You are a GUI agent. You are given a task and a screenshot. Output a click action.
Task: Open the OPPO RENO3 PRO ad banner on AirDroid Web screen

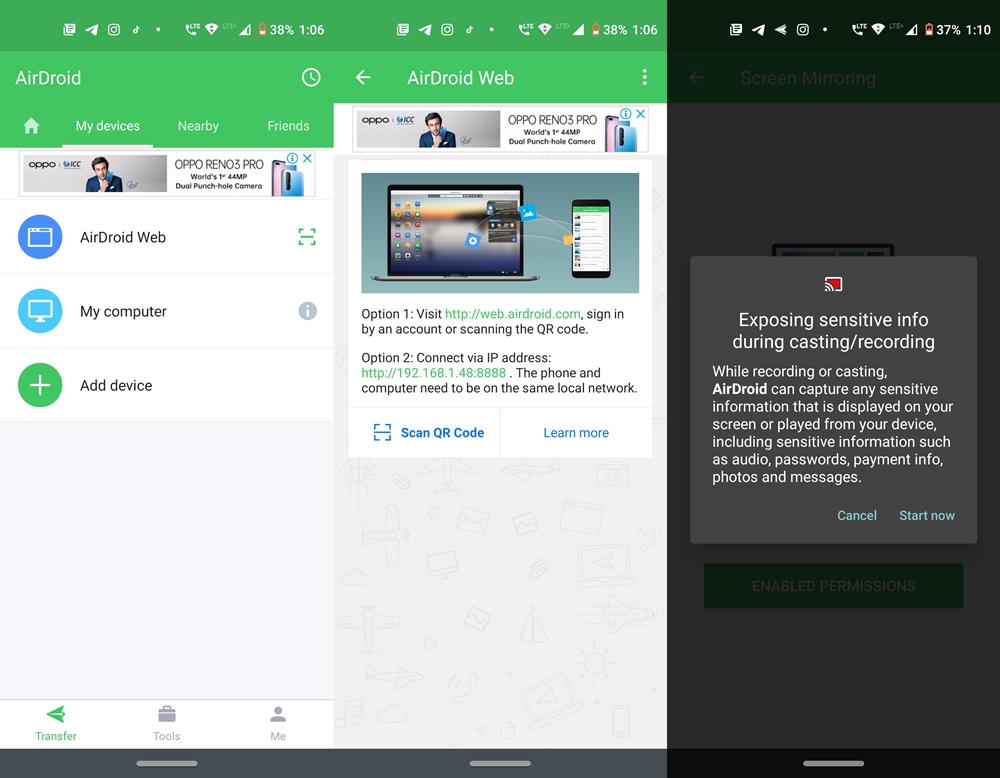point(500,129)
